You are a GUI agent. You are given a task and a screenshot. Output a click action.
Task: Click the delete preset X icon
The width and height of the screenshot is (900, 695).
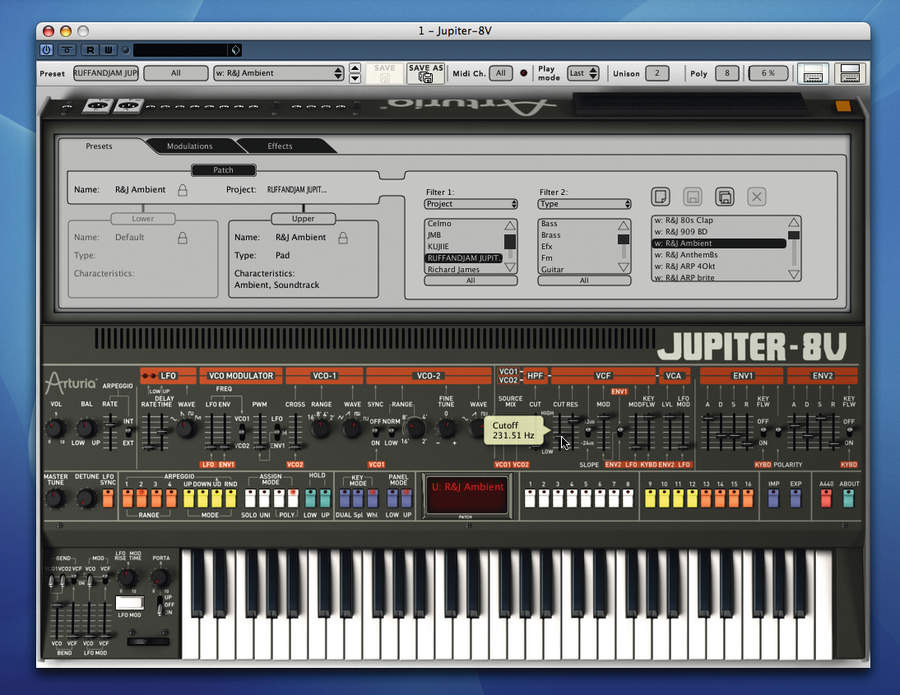coord(757,196)
